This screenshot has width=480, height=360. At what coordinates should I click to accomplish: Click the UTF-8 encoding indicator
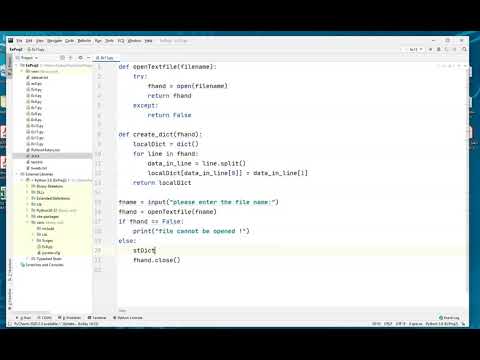click(400, 324)
